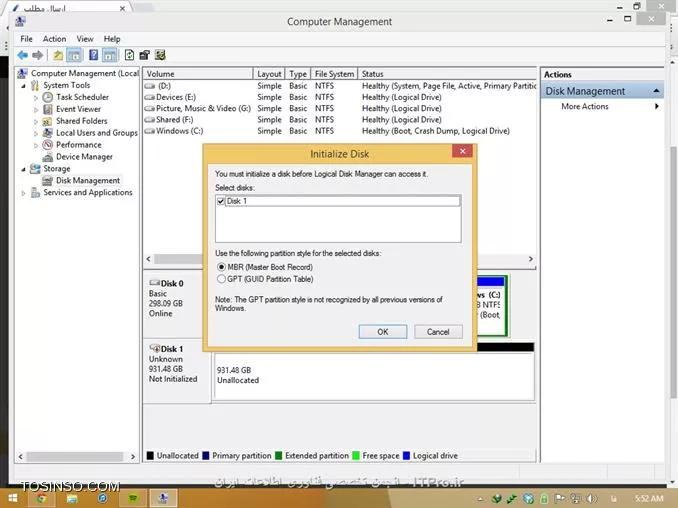Select the Windows (C:) volume row
Screen dimensions: 678x508
coord(339,131)
